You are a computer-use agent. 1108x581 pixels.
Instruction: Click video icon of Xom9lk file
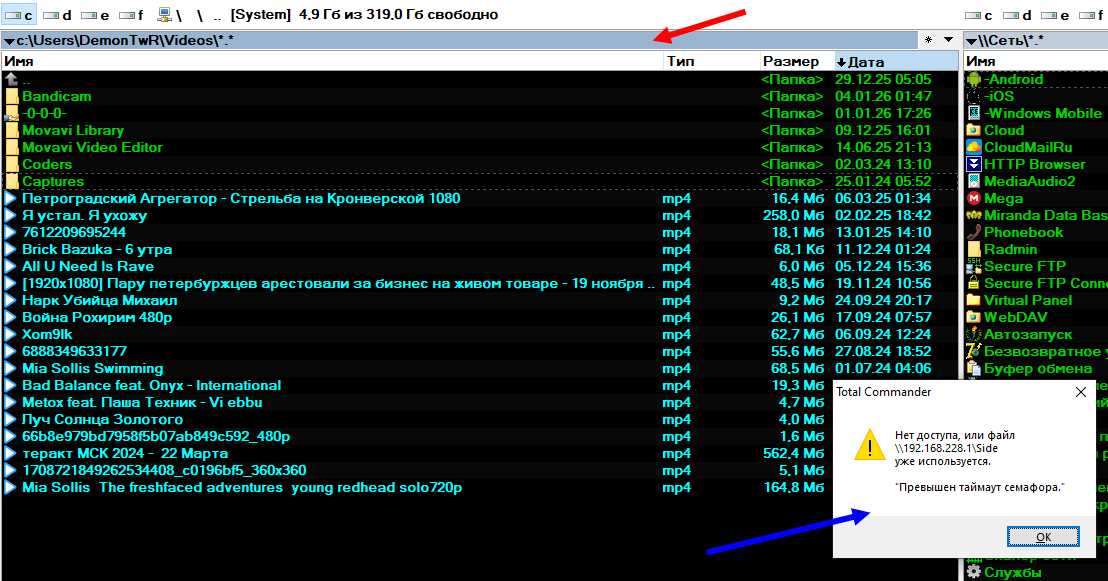11,334
